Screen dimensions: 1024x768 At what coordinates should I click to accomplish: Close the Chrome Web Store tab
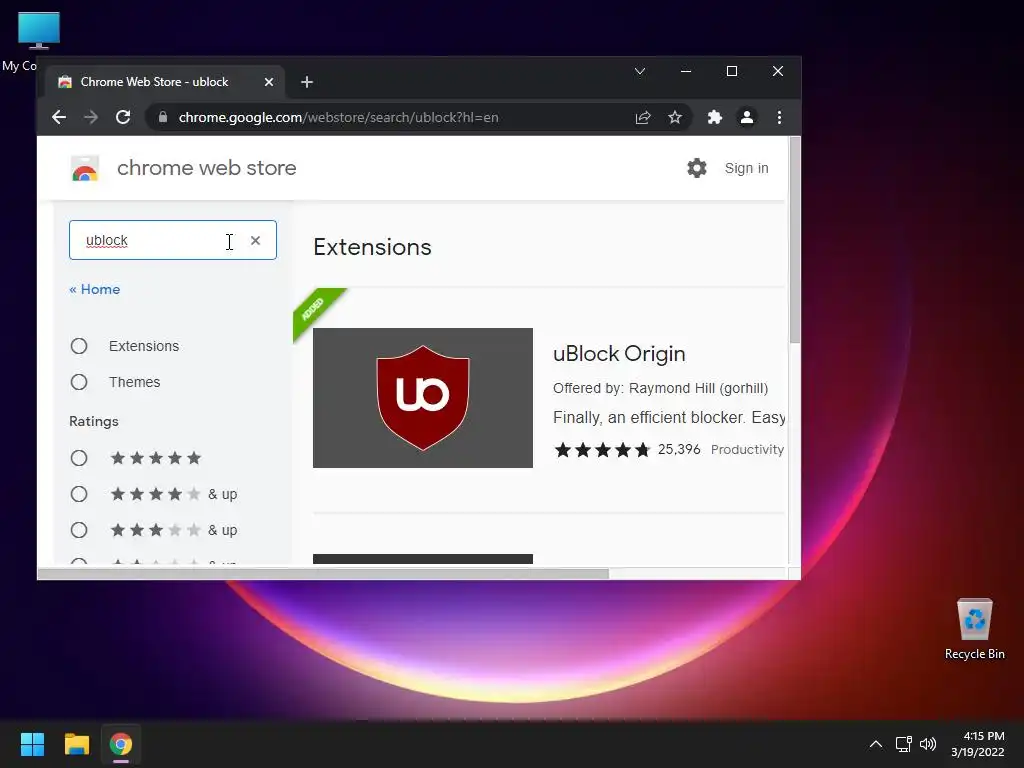click(268, 82)
